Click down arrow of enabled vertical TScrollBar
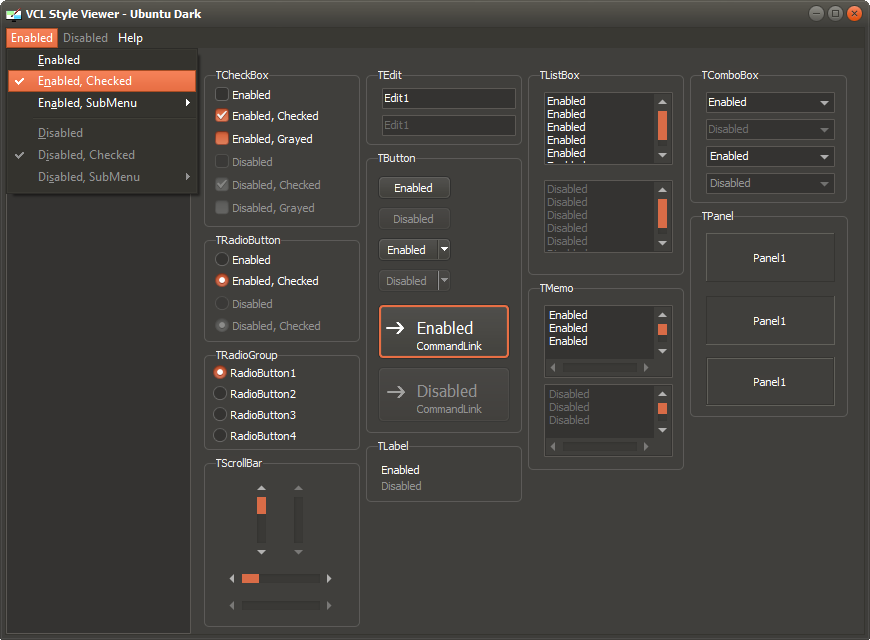The width and height of the screenshot is (870, 640). click(x=261, y=552)
